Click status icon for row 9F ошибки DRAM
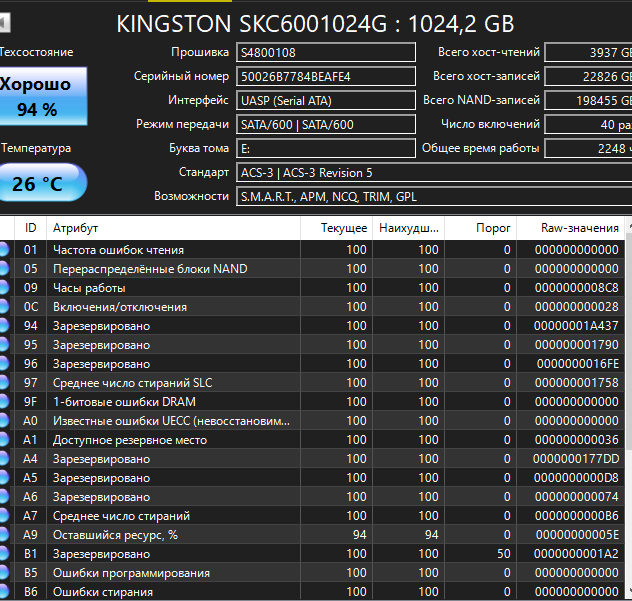This screenshot has width=632, height=601. tap(4, 401)
